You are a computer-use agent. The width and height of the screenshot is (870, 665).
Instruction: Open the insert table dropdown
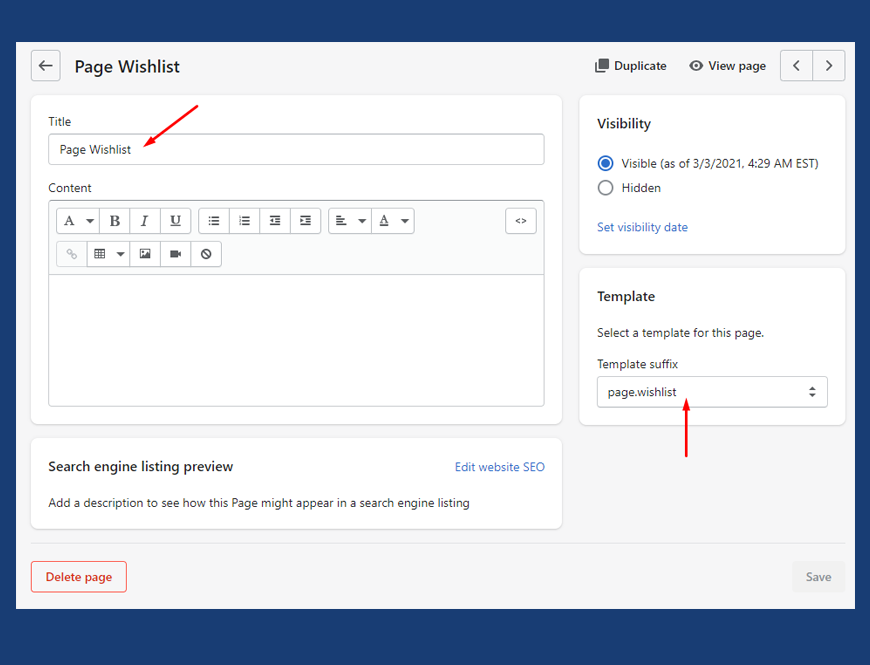coord(108,254)
